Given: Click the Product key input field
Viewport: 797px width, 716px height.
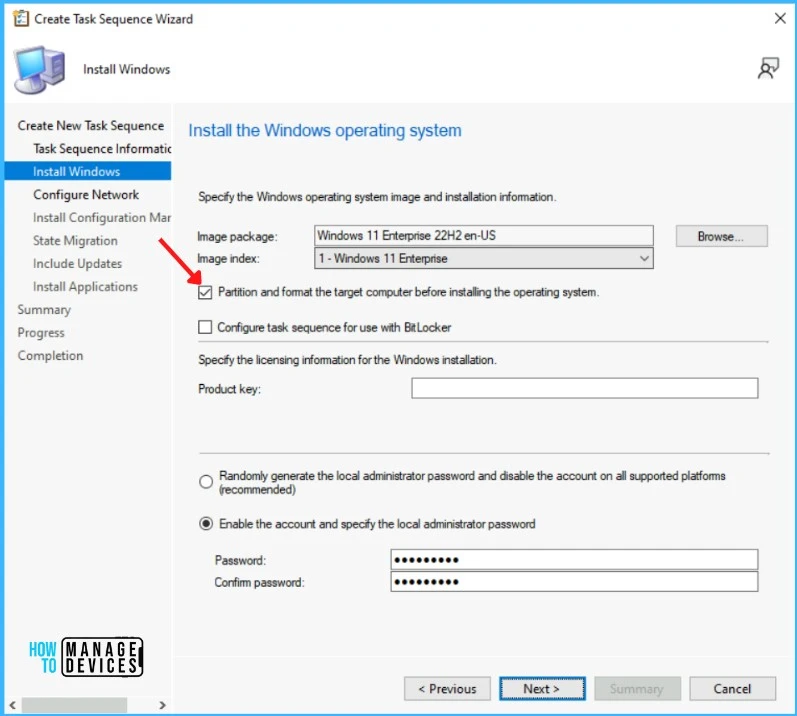Looking at the screenshot, I should (585, 388).
